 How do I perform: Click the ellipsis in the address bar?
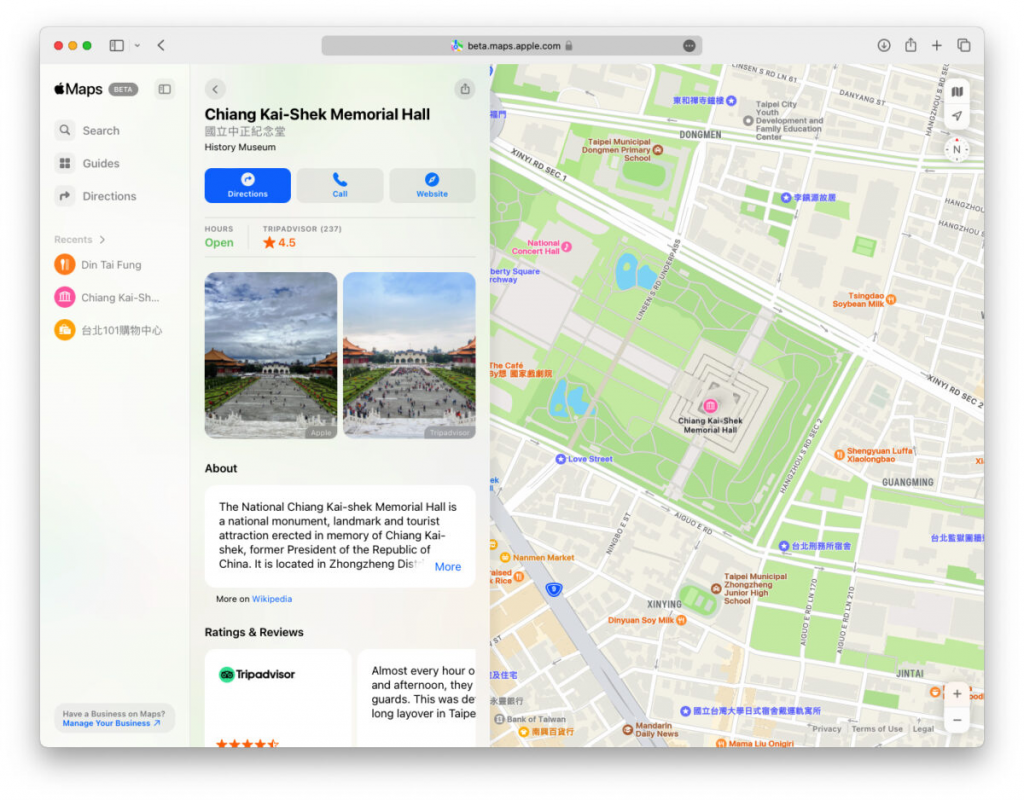[x=687, y=45]
